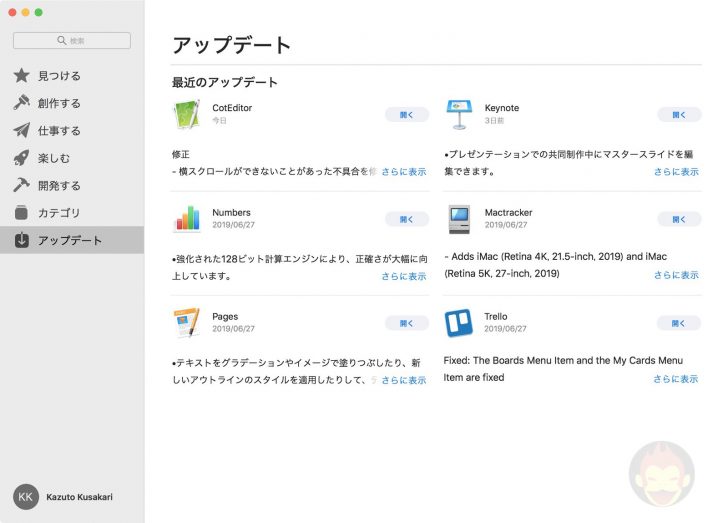Image resolution: width=728 pixels, height=523 pixels.
Task: Expand Trello notes via さらに表示
Action: click(x=676, y=379)
